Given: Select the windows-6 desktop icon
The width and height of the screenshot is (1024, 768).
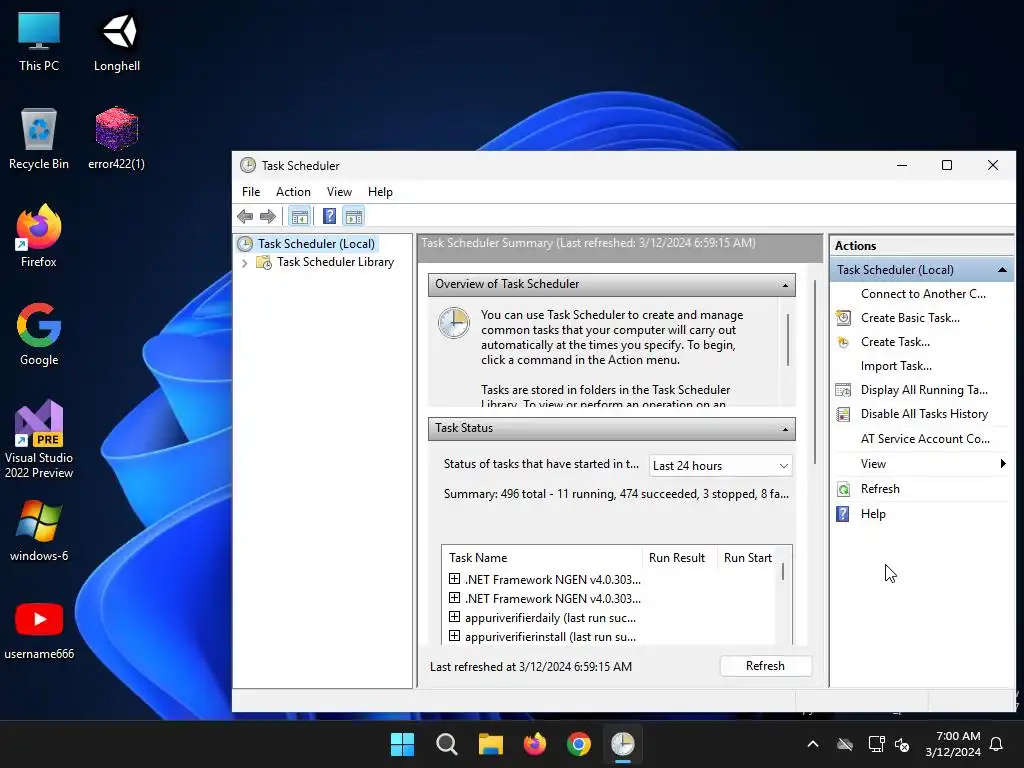Looking at the screenshot, I should [39, 530].
